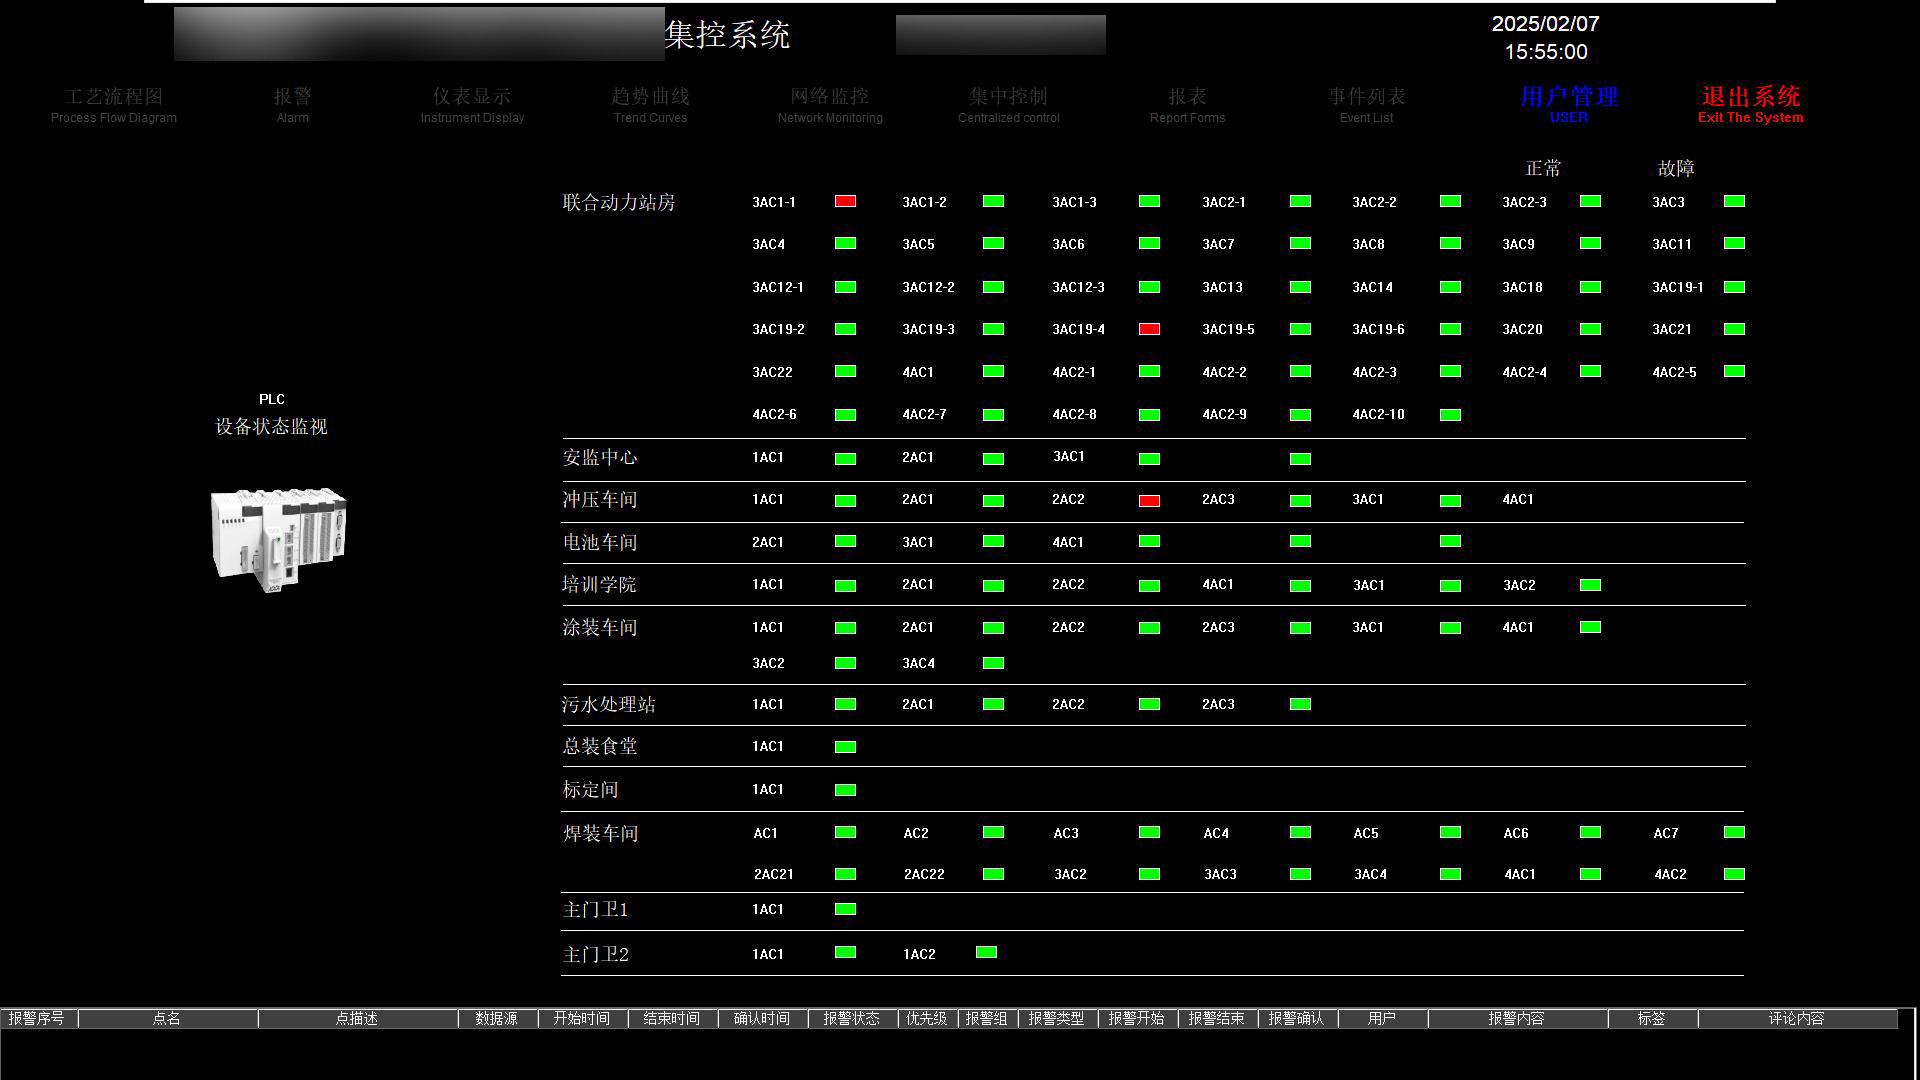
Task: Click Exit The System
Action: tap(1750, 105)
